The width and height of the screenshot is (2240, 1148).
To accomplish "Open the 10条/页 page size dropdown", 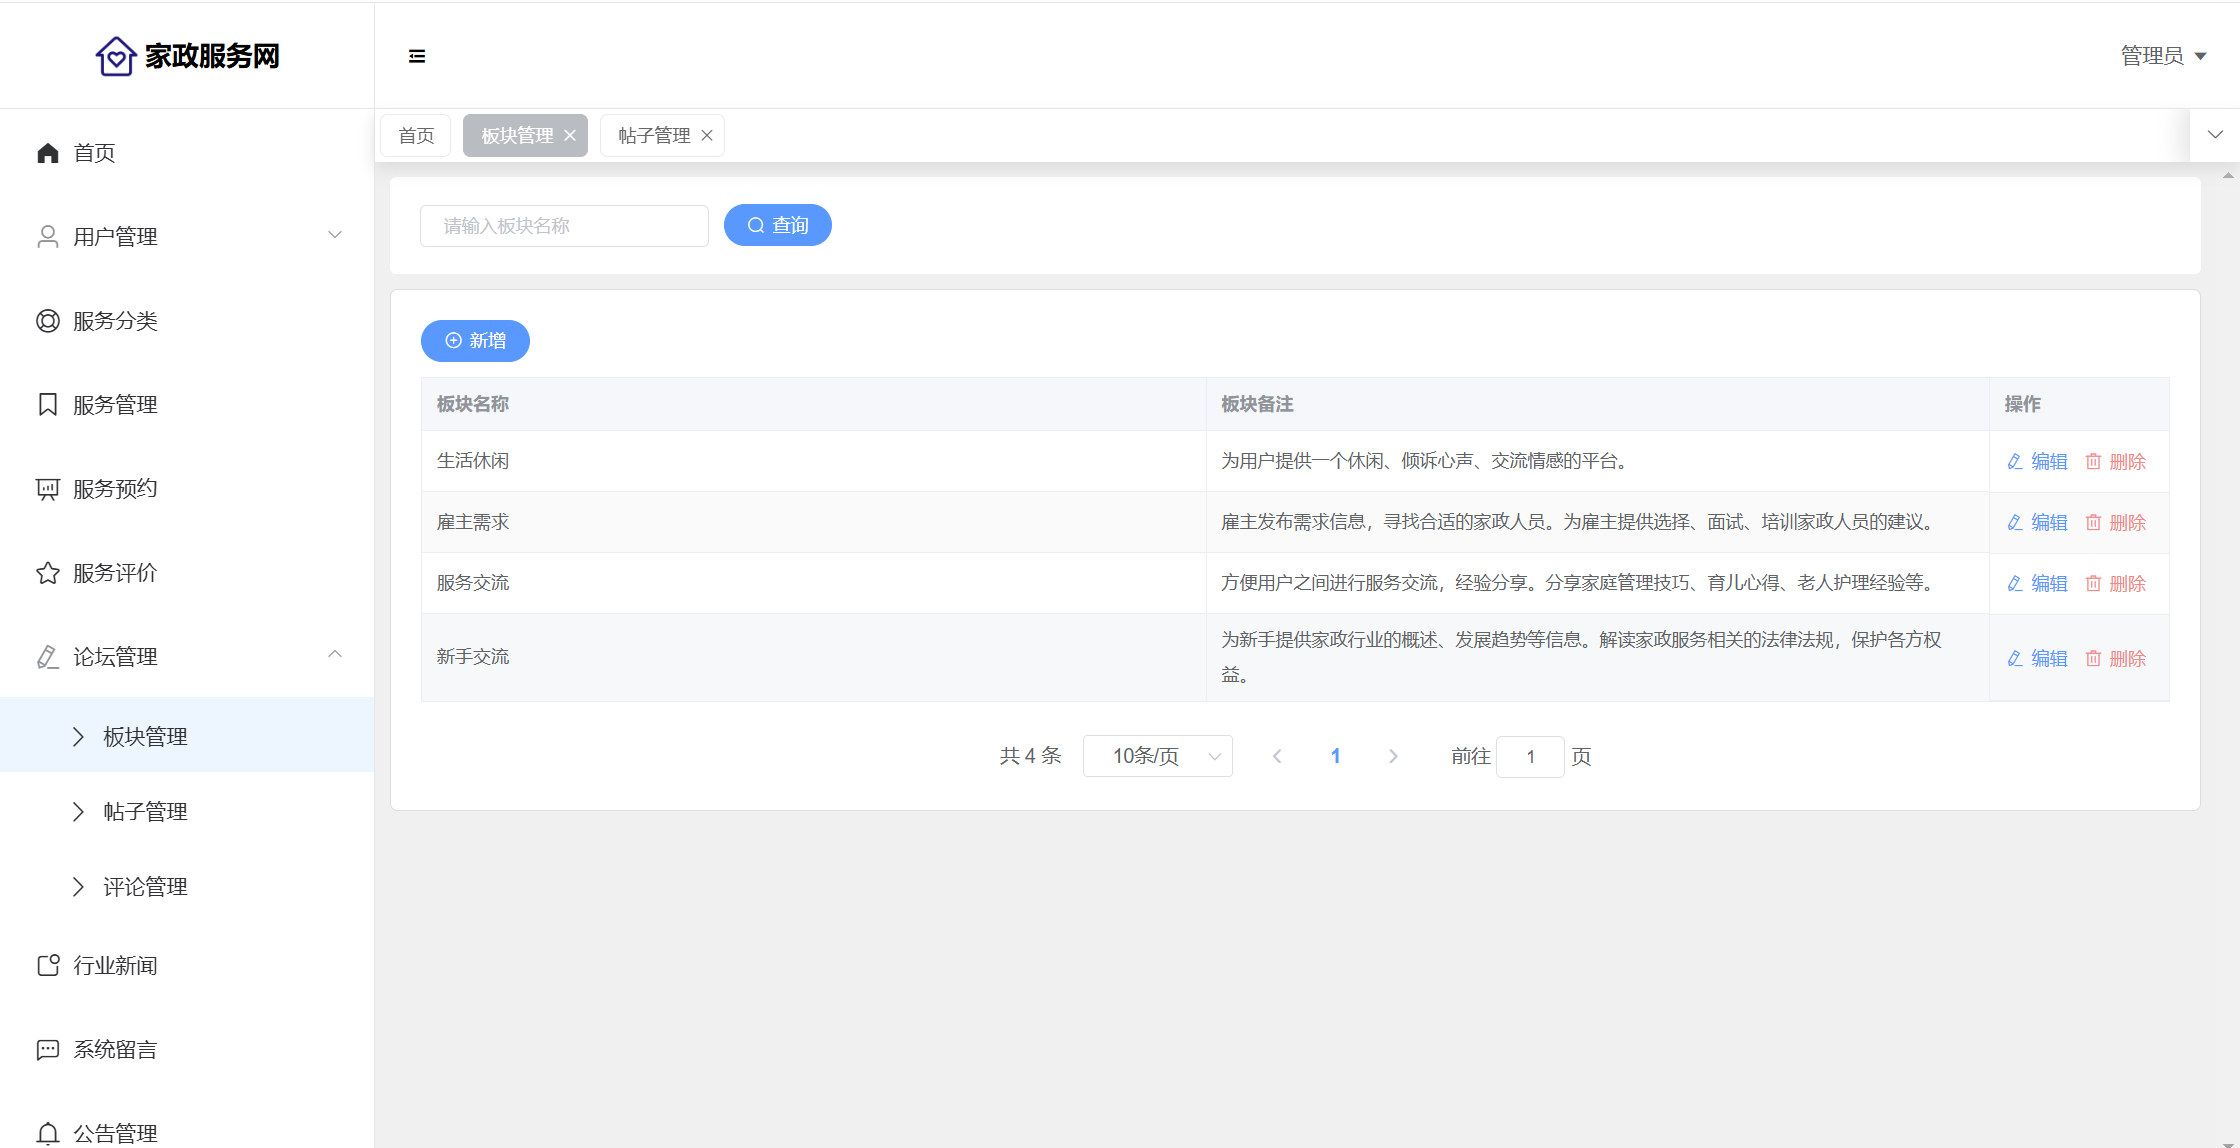I will point(1157,756).
